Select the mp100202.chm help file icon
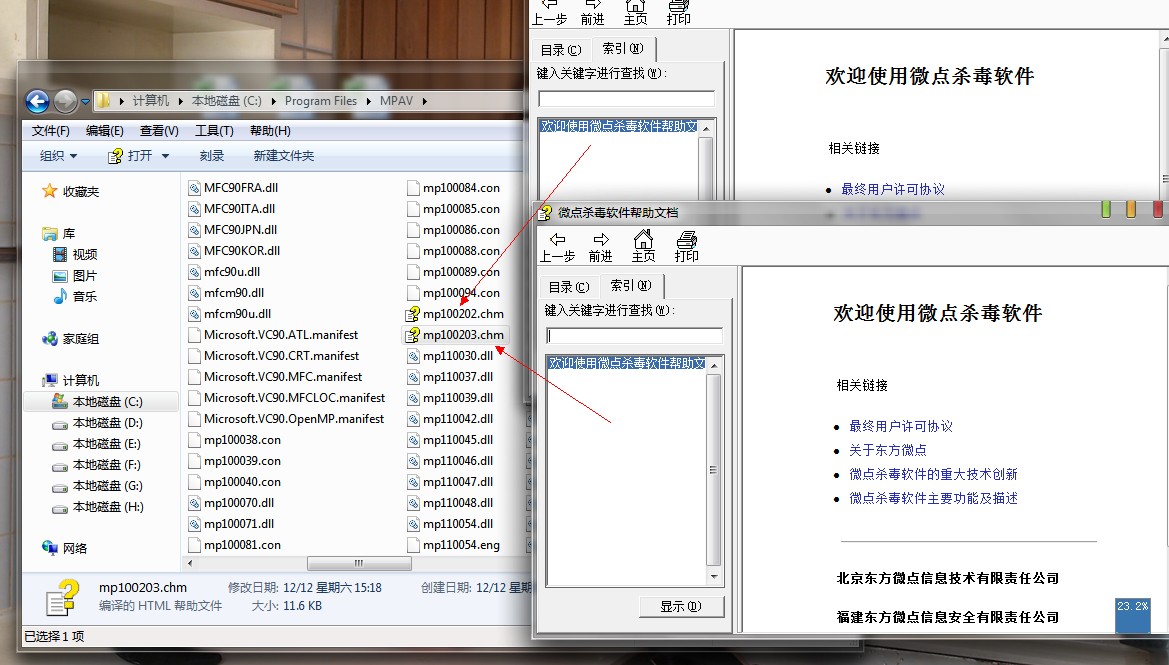This screenshot has width=1169, height=665. [412, 314]
